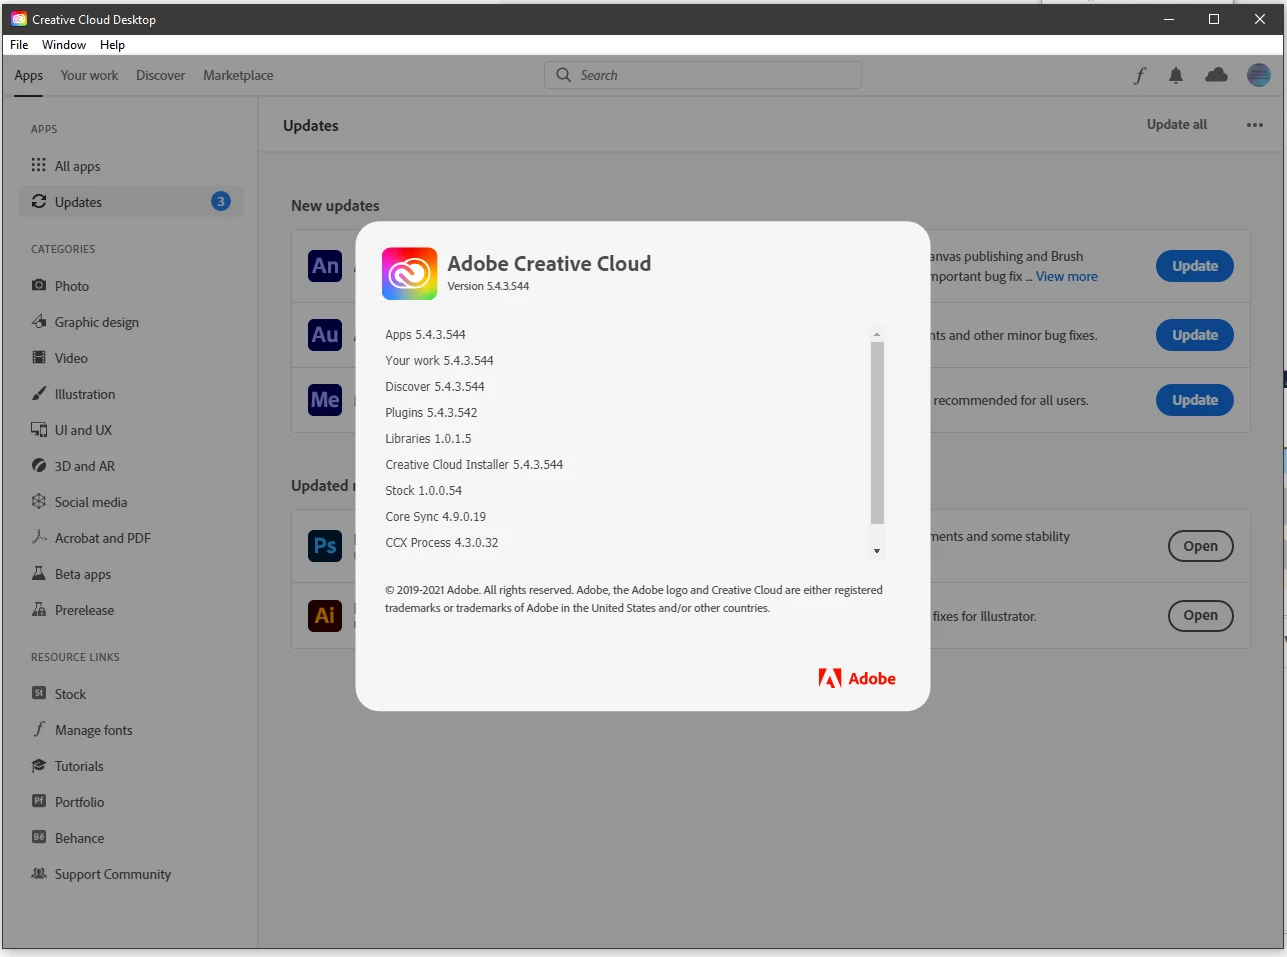This screenshot has width=1287, height=957.
Task: Select Updates in the sidebar
Action: point(131,202)
